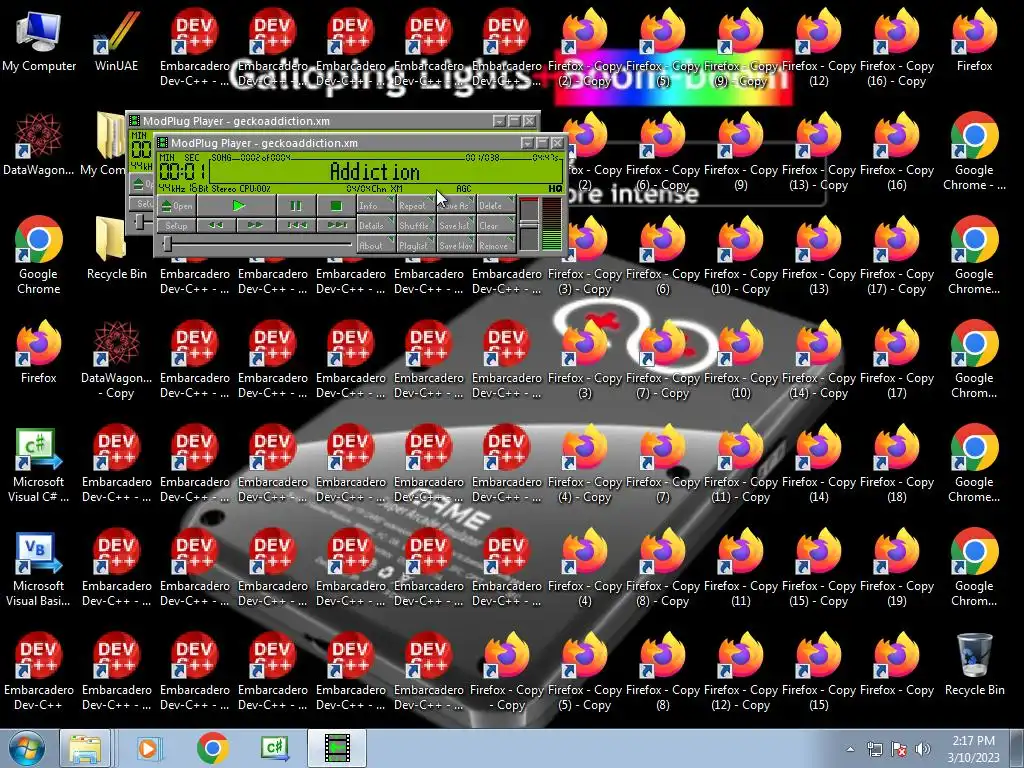The height and width of the screenshot is (768, 1024).
Task: Select the Firefox - Copy (12) - Copy shortcut
Action: (741, 671)
